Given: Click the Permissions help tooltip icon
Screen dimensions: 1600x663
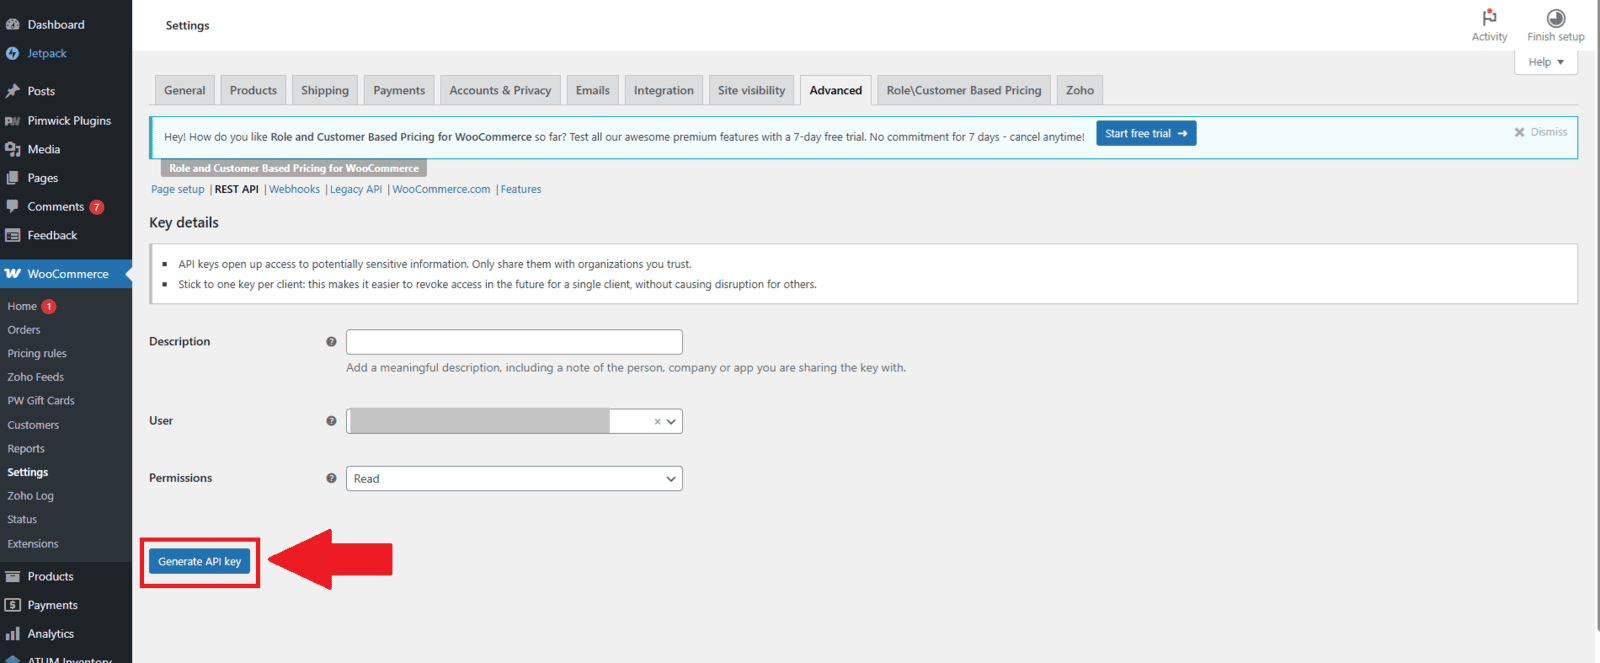Looking at the screenshot, I should [331, 478].
